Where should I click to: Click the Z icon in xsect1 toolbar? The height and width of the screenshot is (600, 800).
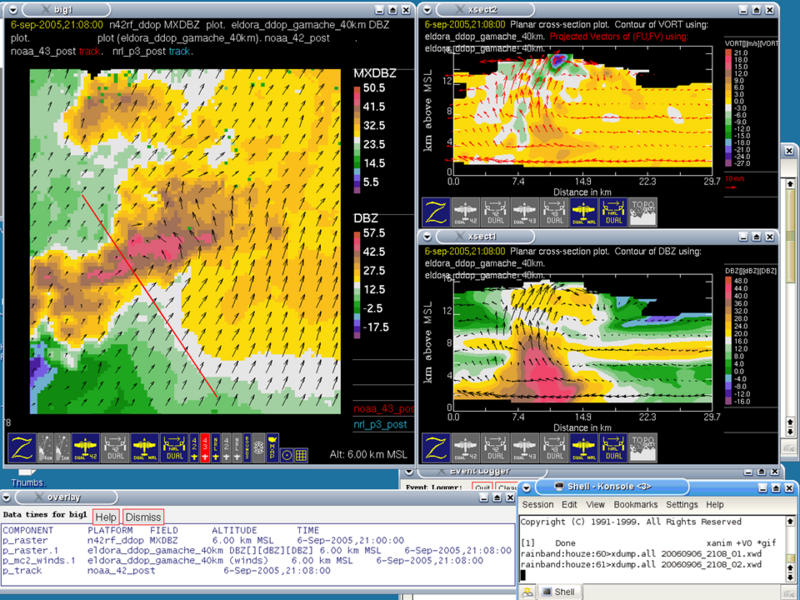(436, 448)
